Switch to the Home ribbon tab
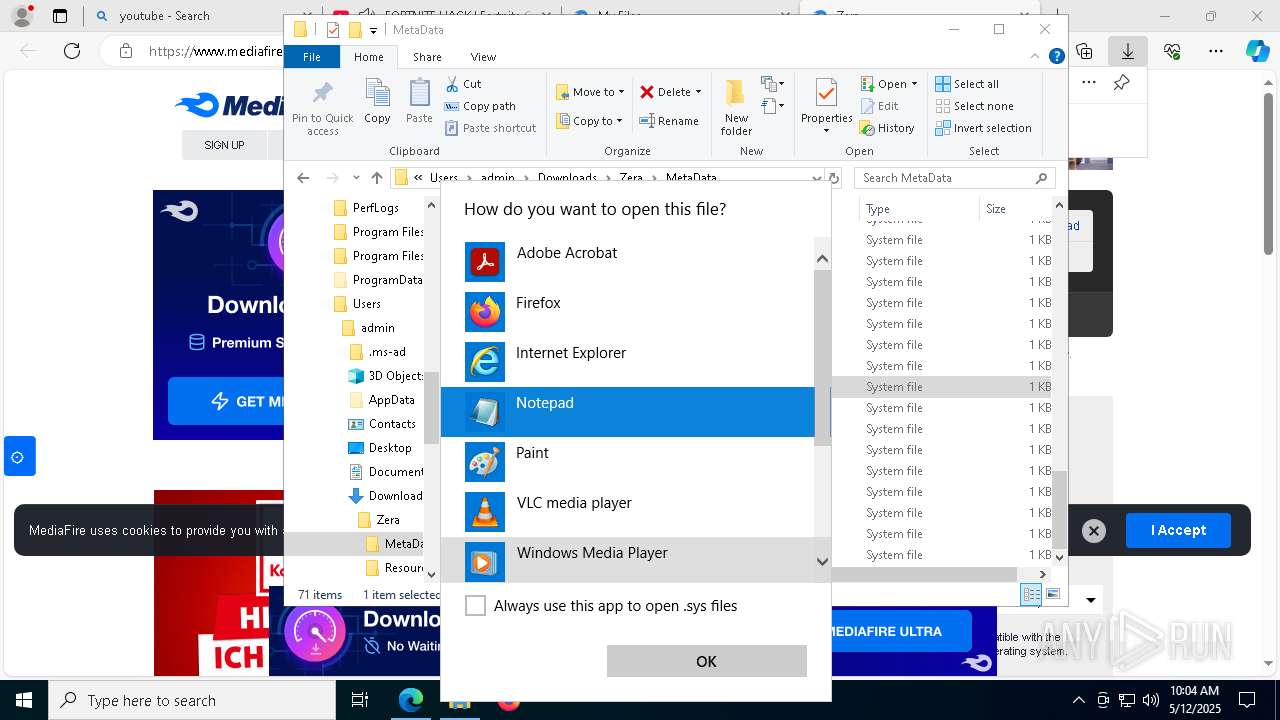1280x720 pixels. coord(368,57)
